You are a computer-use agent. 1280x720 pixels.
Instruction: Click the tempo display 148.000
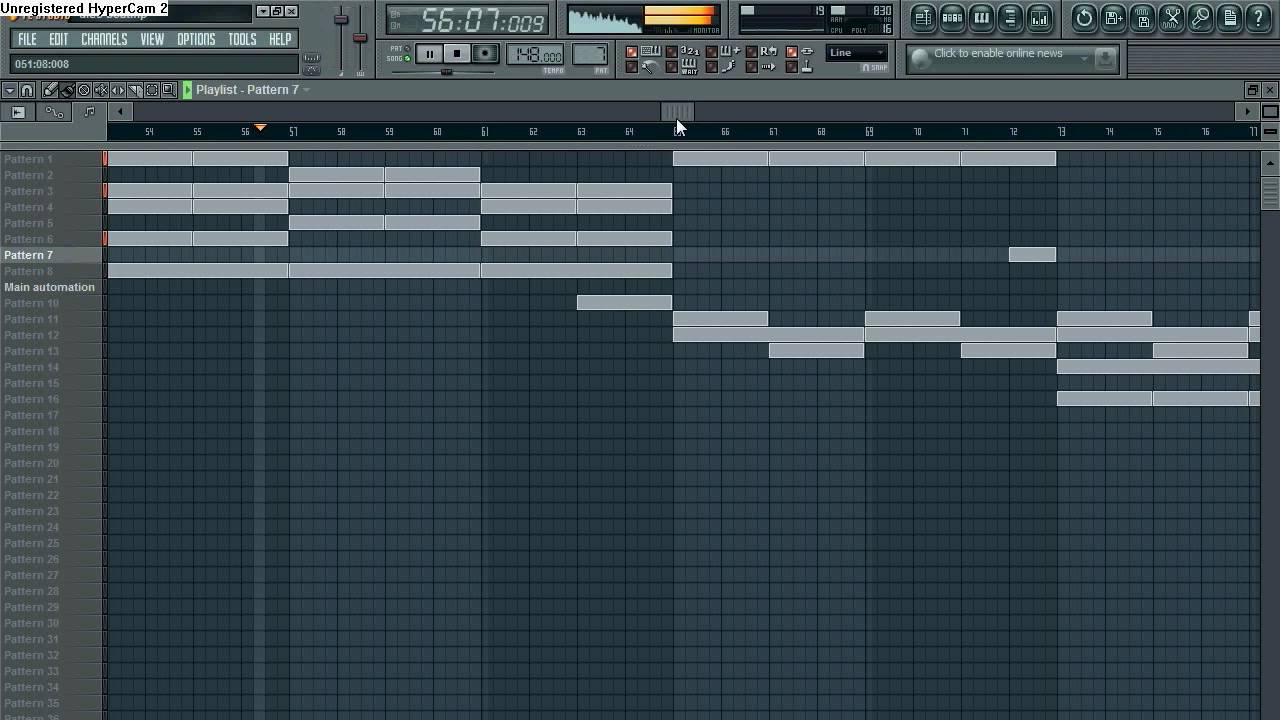(537, 55)
